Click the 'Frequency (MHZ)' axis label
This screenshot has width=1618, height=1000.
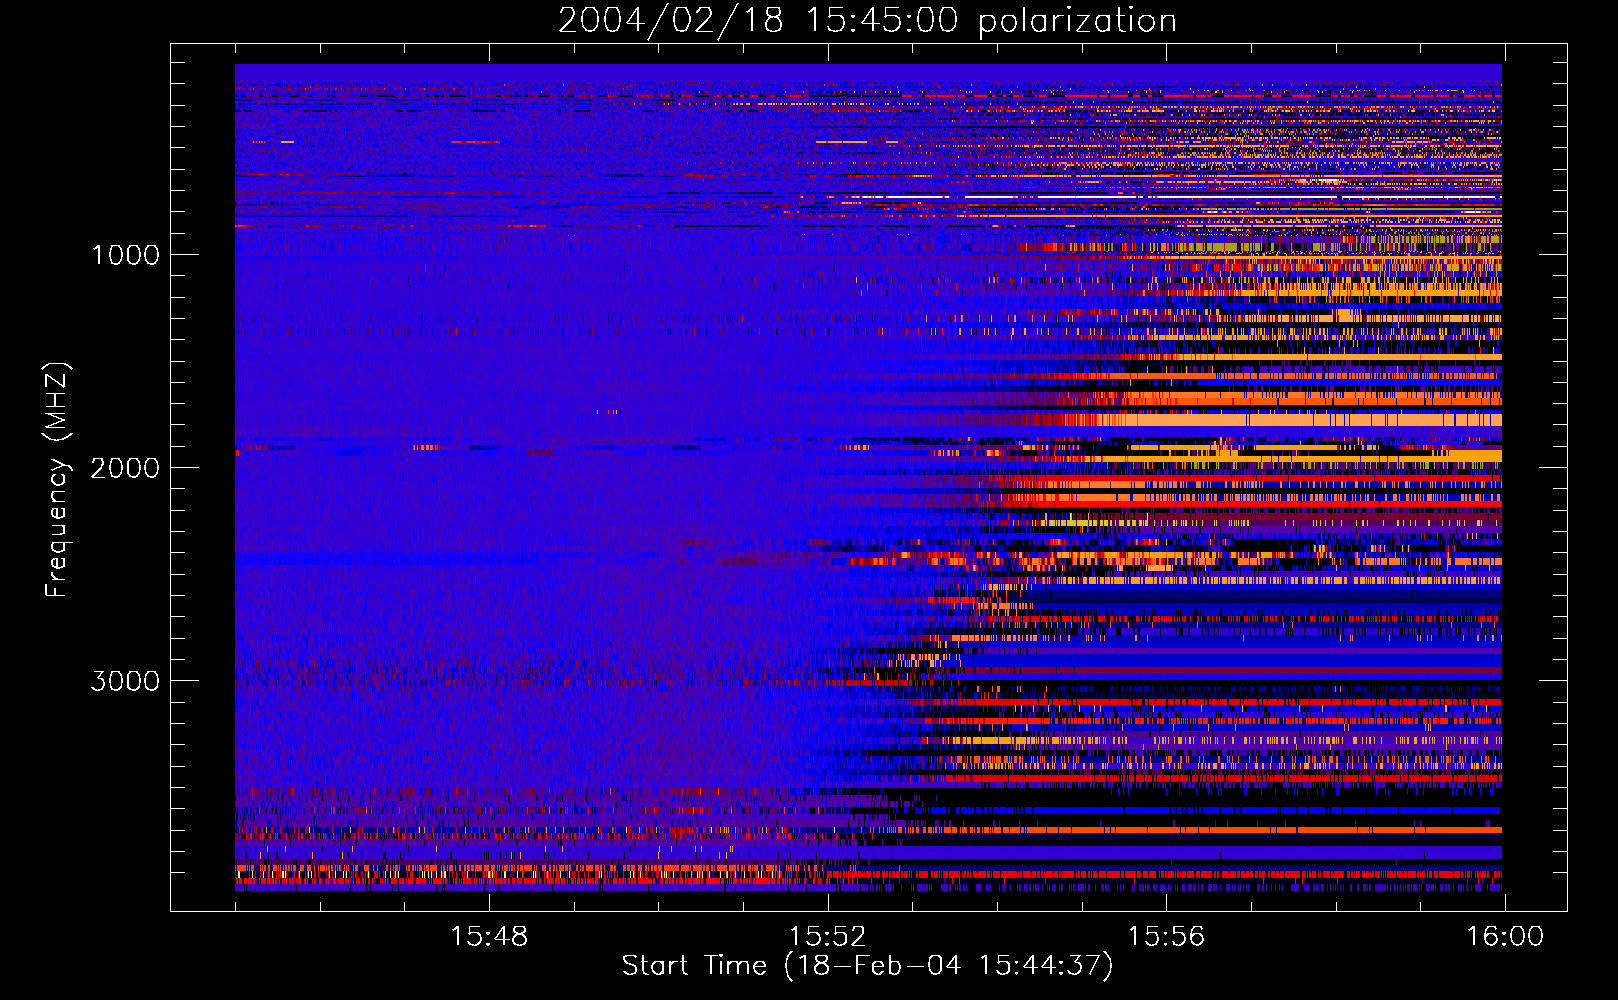point(57,480)
